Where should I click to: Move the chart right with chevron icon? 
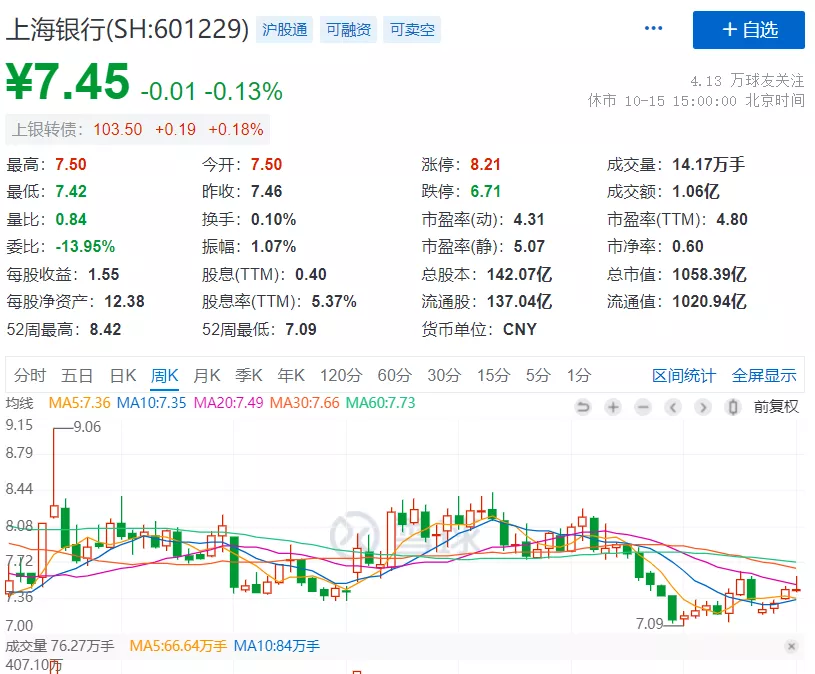(x=703, y=407)
